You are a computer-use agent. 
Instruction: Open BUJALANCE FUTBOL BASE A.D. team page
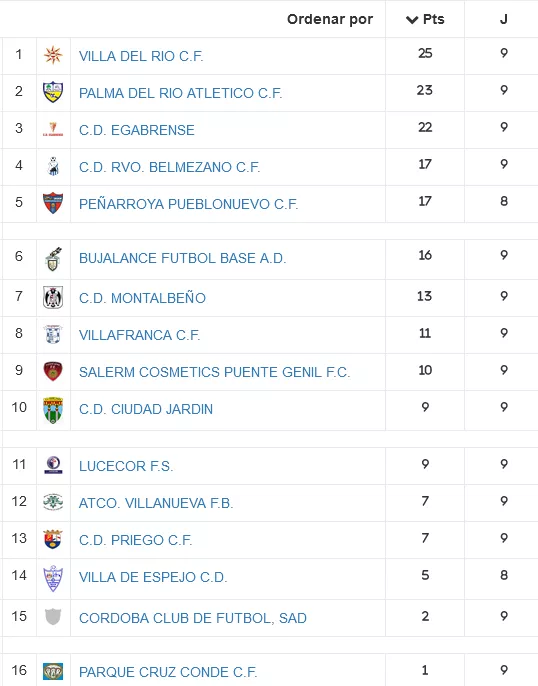[182, 258]
